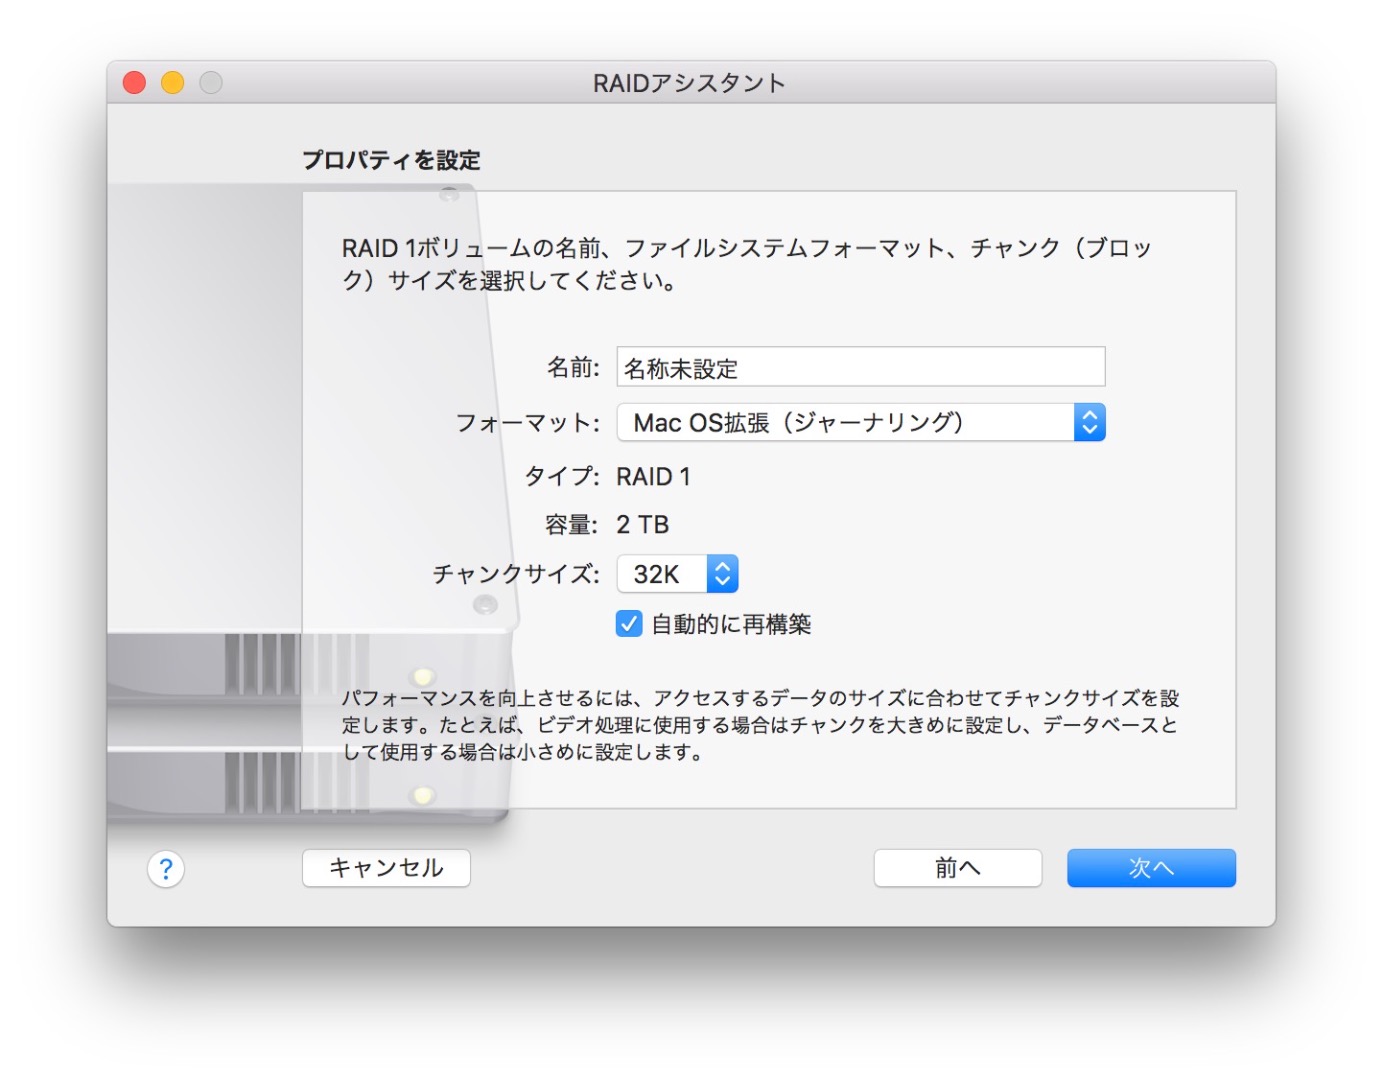
Task: Click the キャンセル button
Action: coord(386,868)
